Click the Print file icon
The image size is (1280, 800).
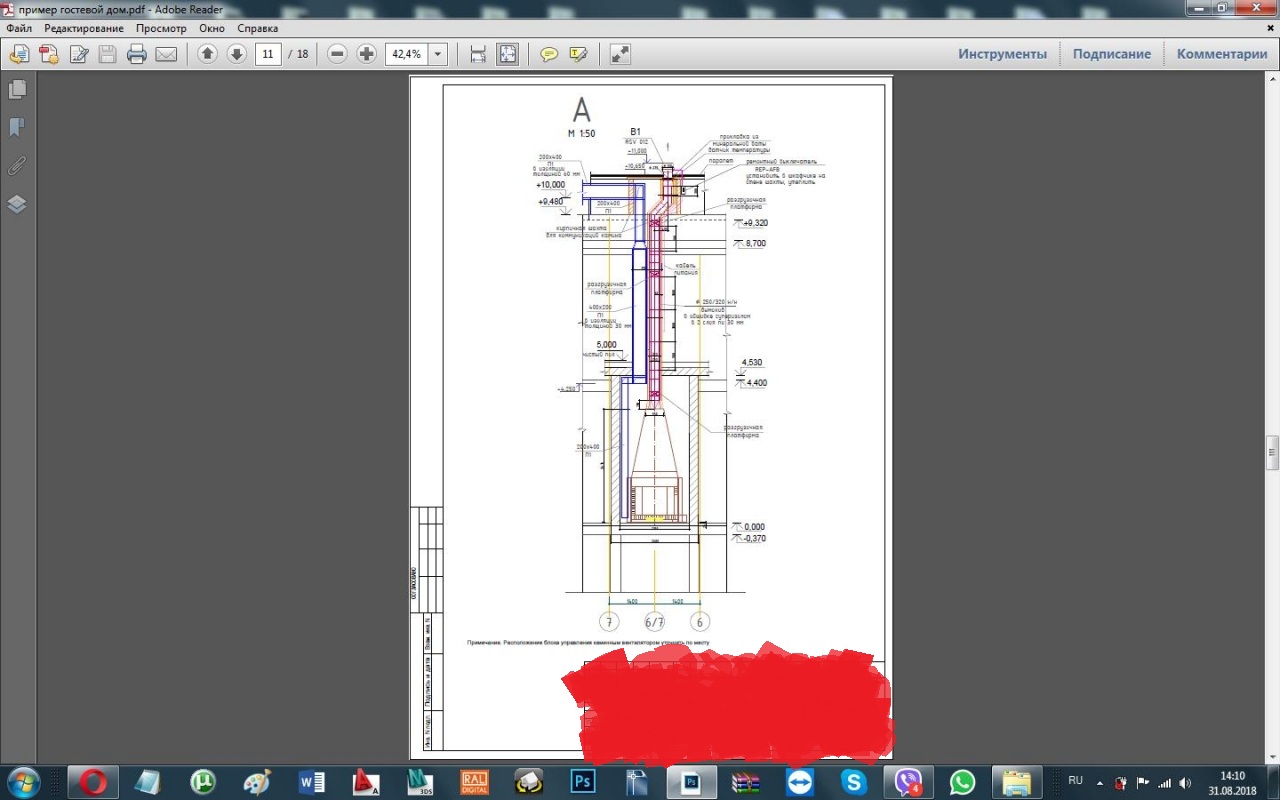point(137,54)
